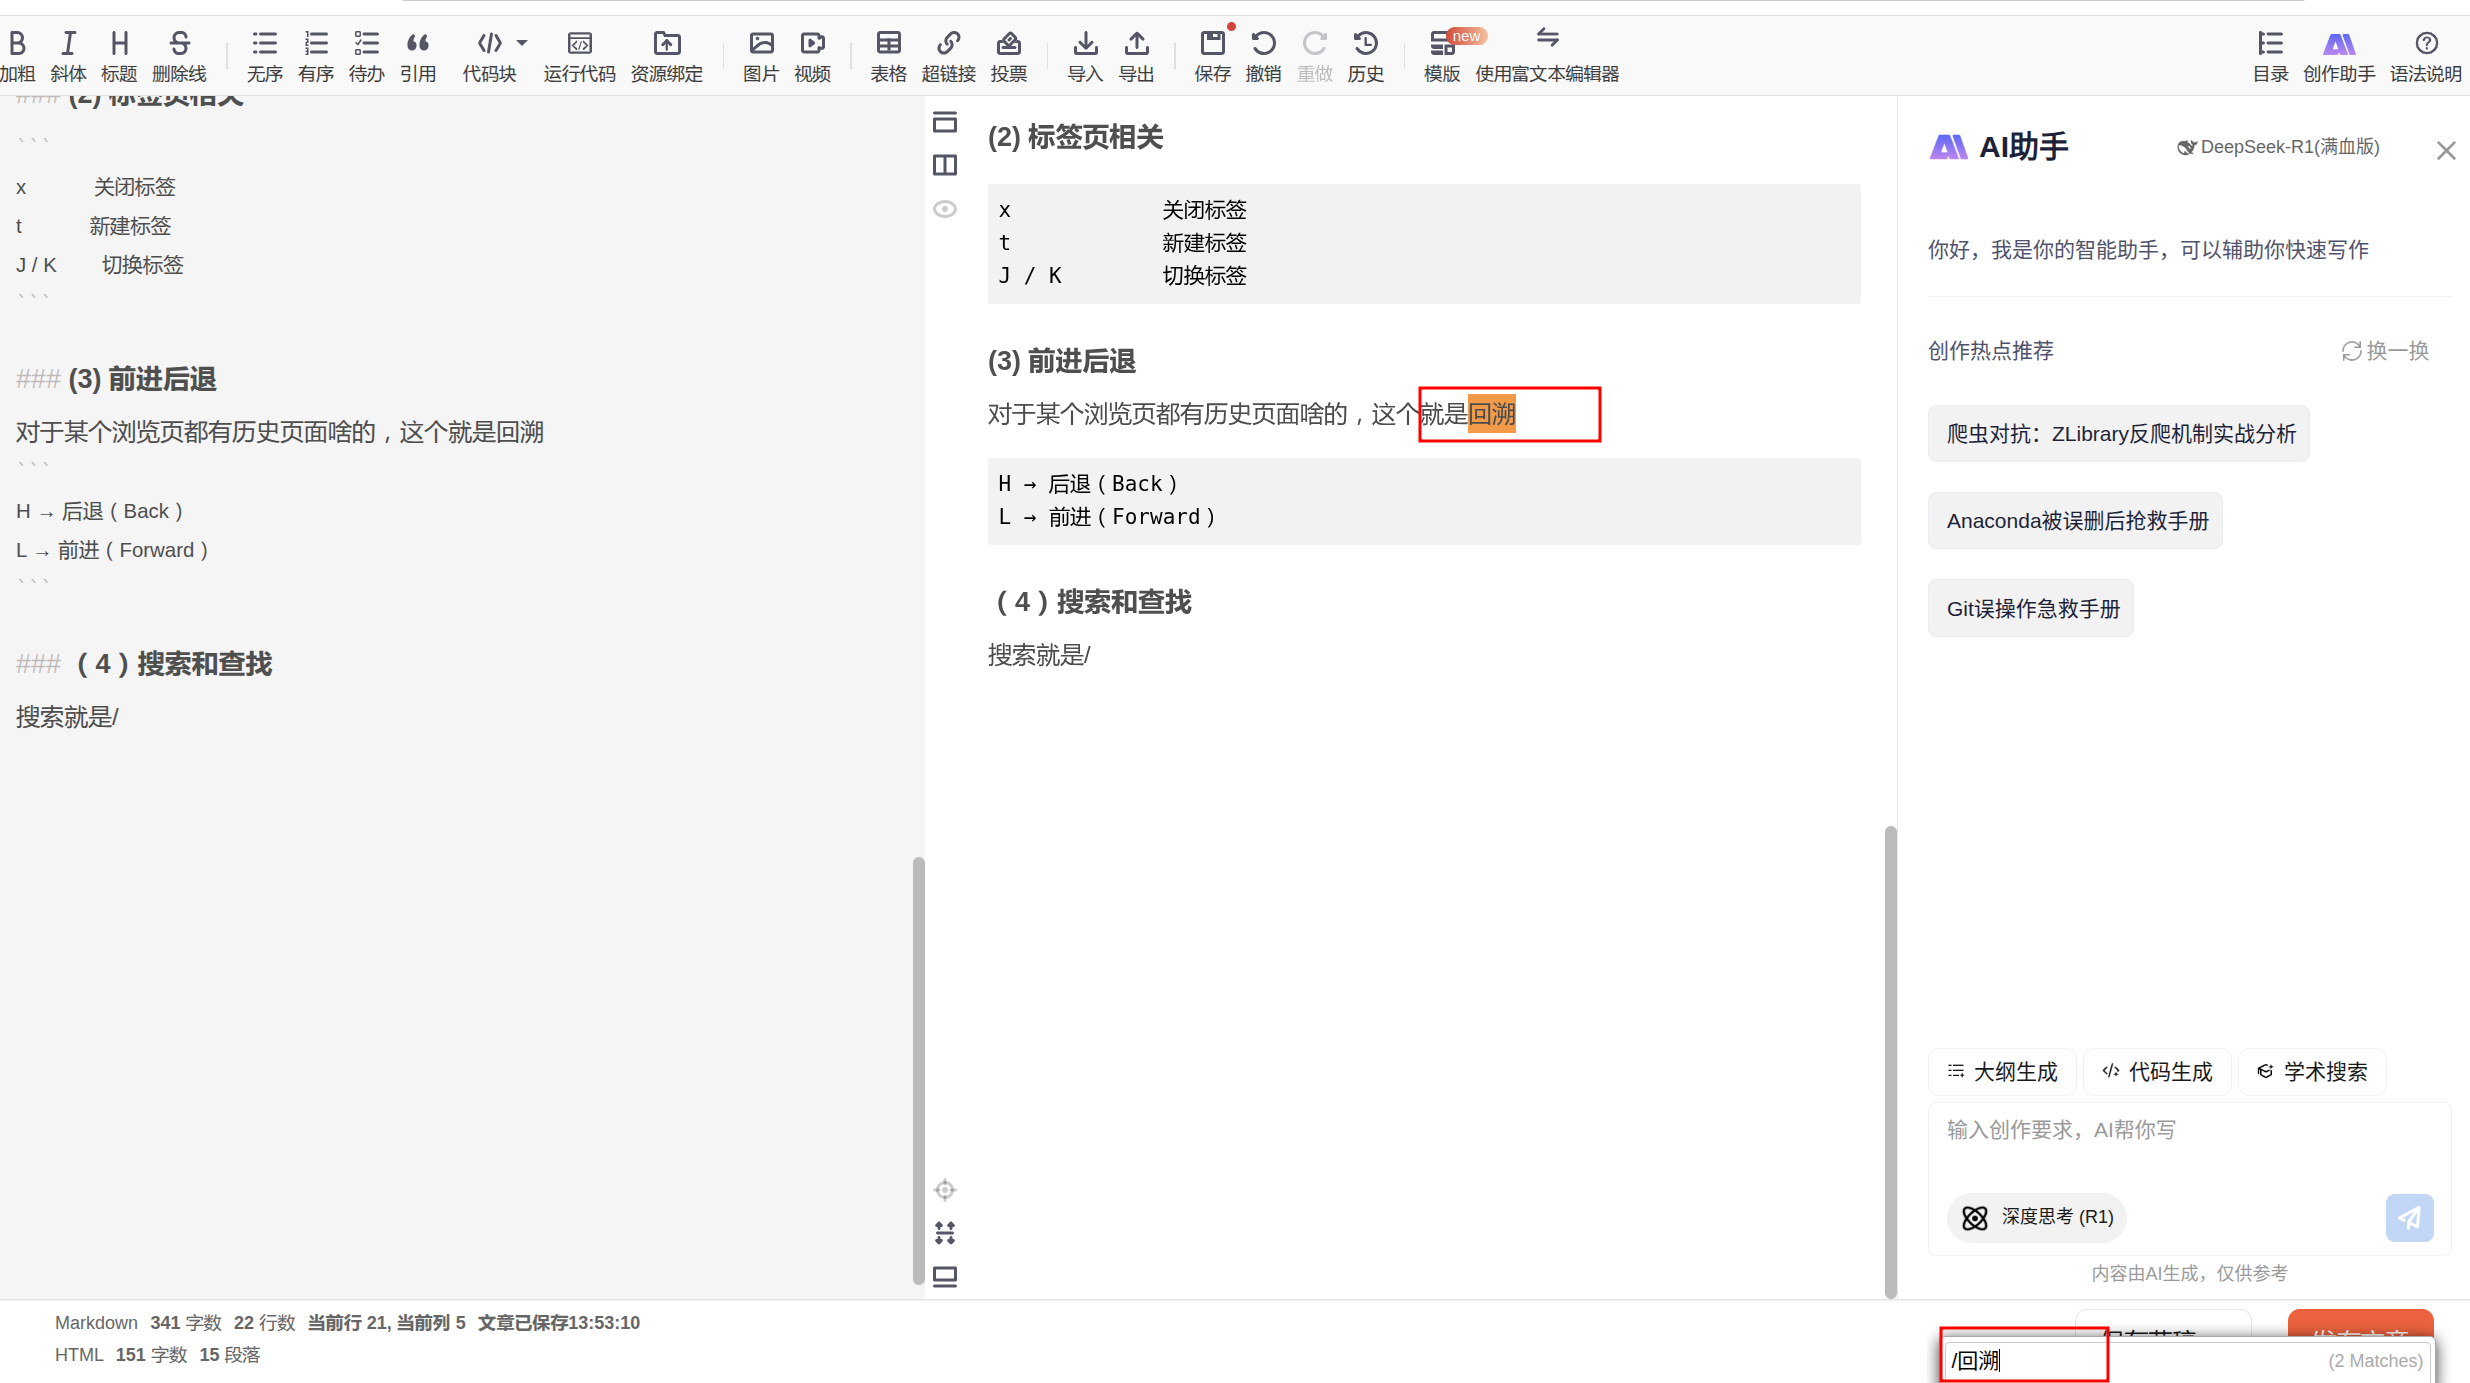Image resolution: width=2470 pixels, height=1383 pixels.
Task: Click the Bold (加粗) formatting icon
Action: 17,44
